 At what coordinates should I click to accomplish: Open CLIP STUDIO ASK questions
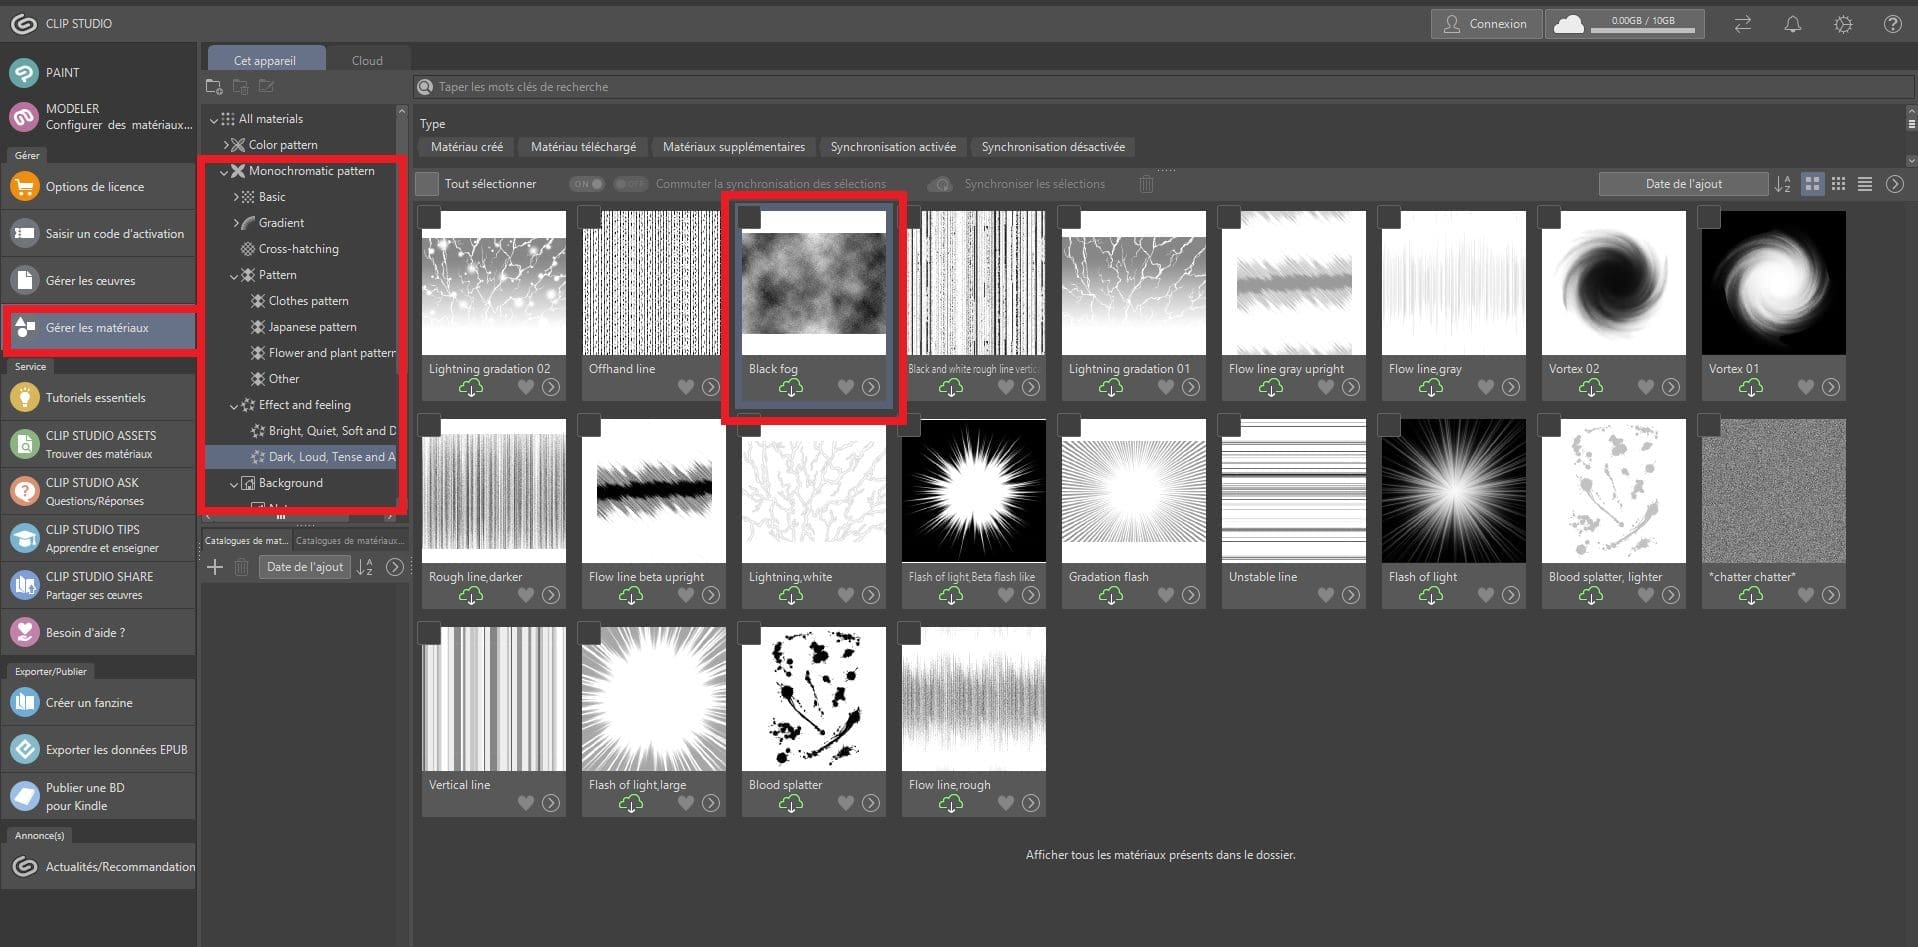[x=98, y=491]
